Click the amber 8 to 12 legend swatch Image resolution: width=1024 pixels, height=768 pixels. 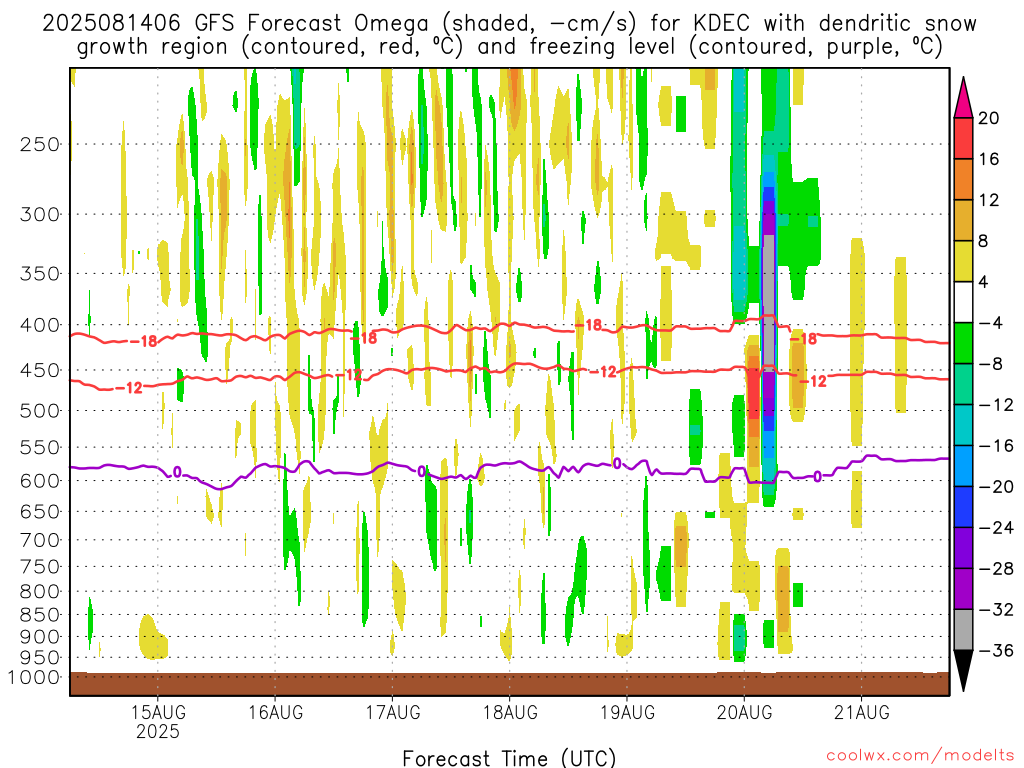pos(963,221)
